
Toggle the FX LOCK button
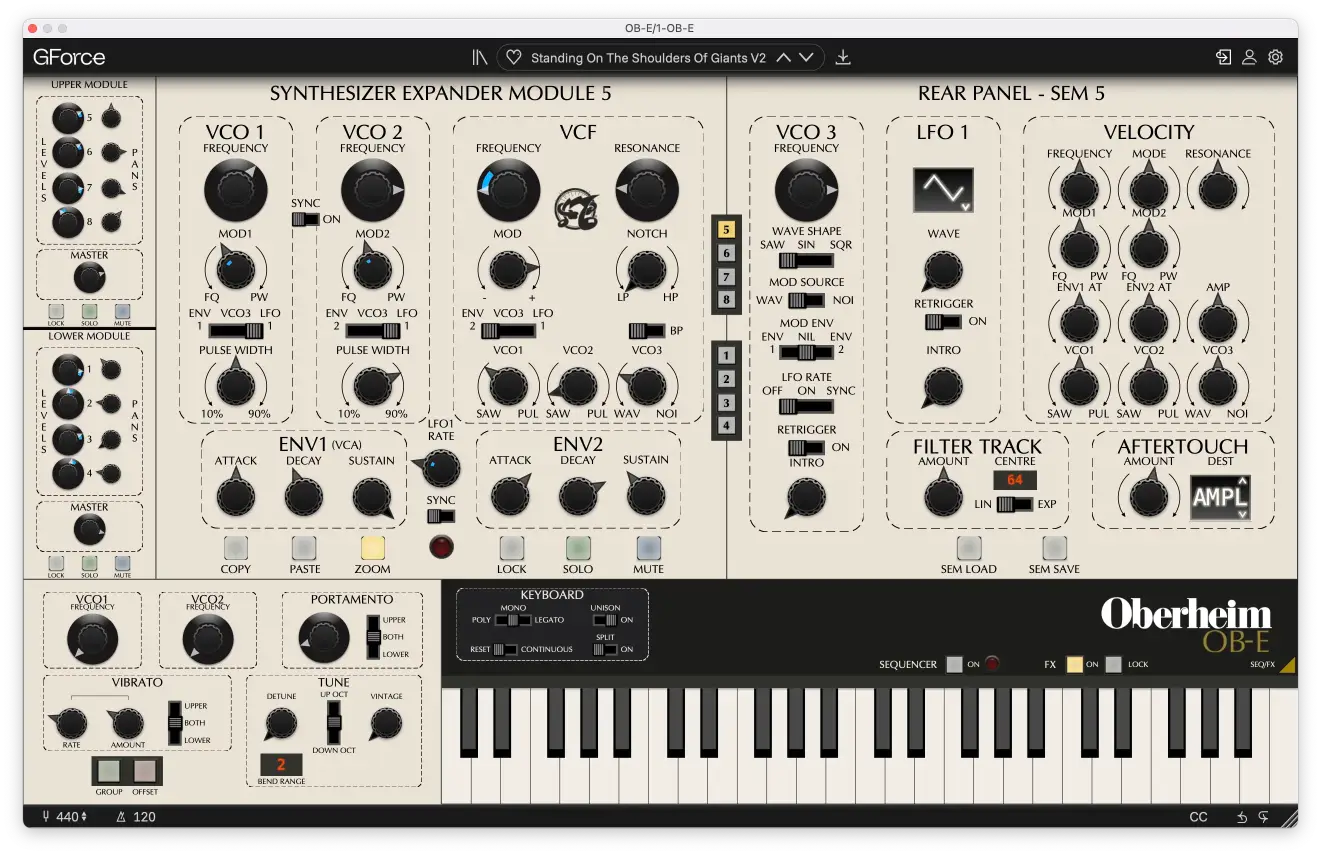point(1114,664)
